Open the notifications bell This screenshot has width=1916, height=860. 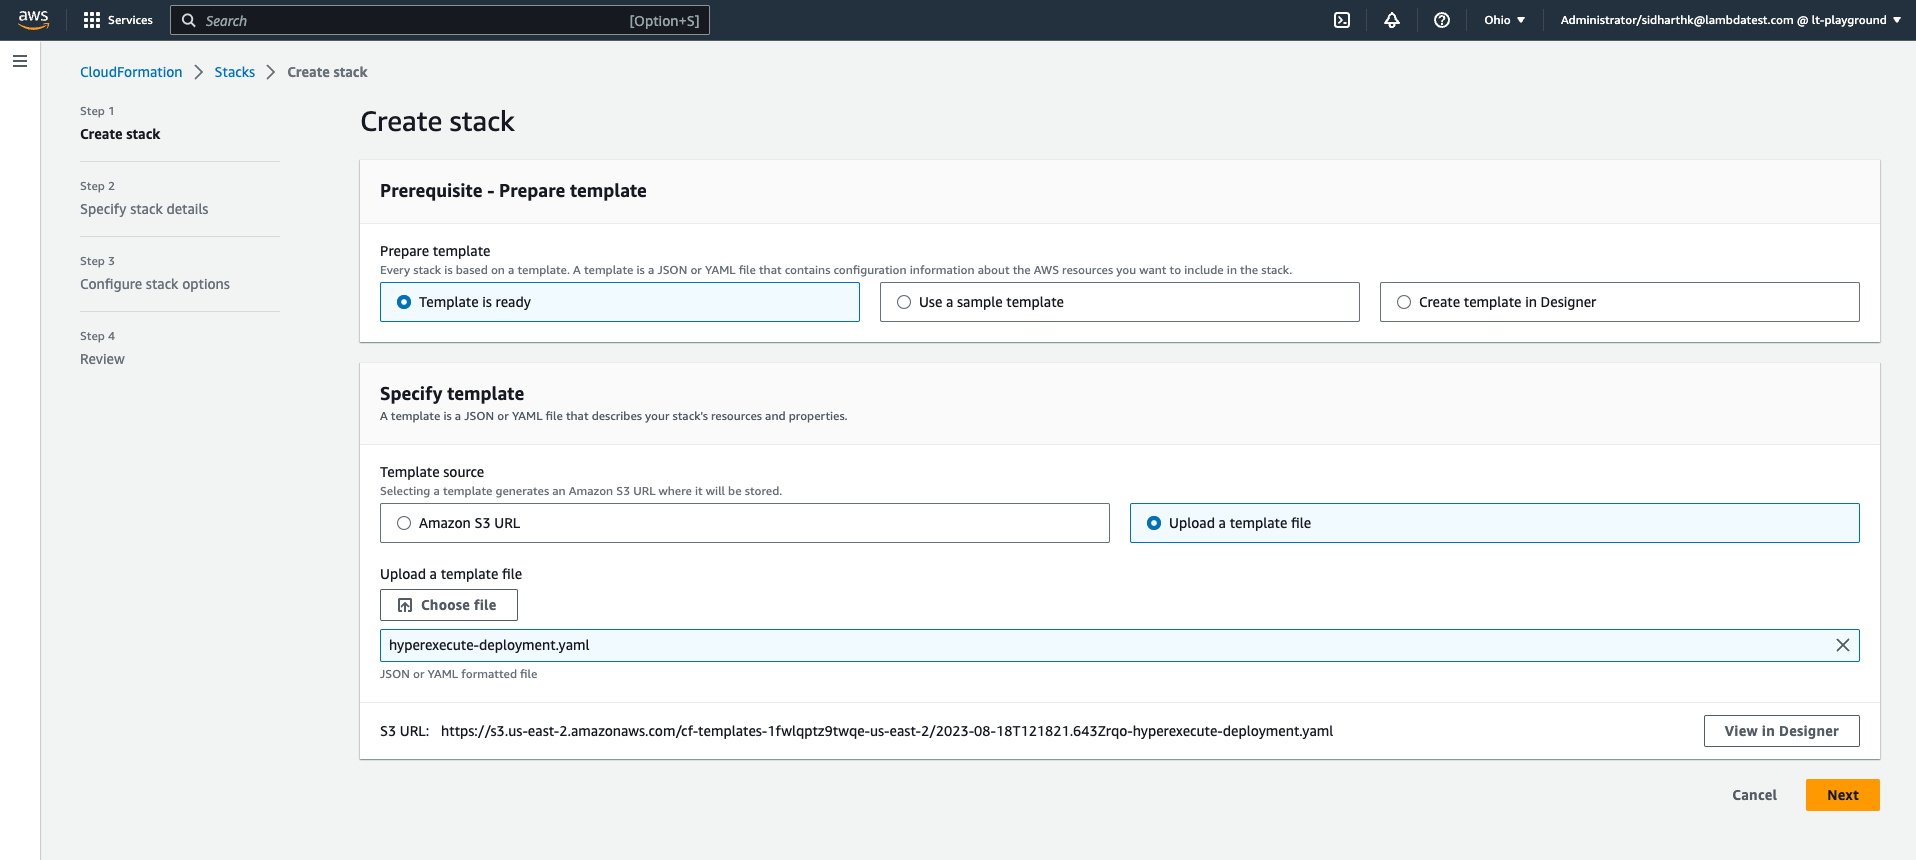(x=1392, y=20)
